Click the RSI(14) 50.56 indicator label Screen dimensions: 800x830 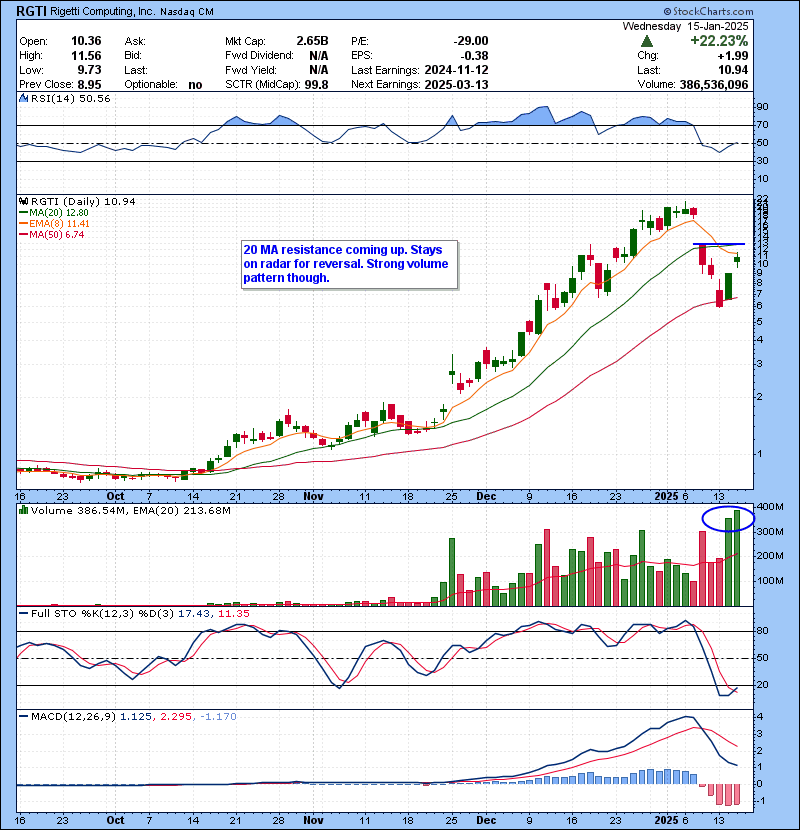tap(70, 98)
